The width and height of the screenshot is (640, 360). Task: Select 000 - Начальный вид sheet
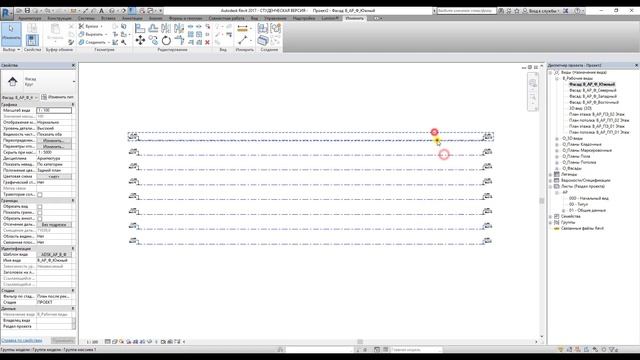[589, 198]
